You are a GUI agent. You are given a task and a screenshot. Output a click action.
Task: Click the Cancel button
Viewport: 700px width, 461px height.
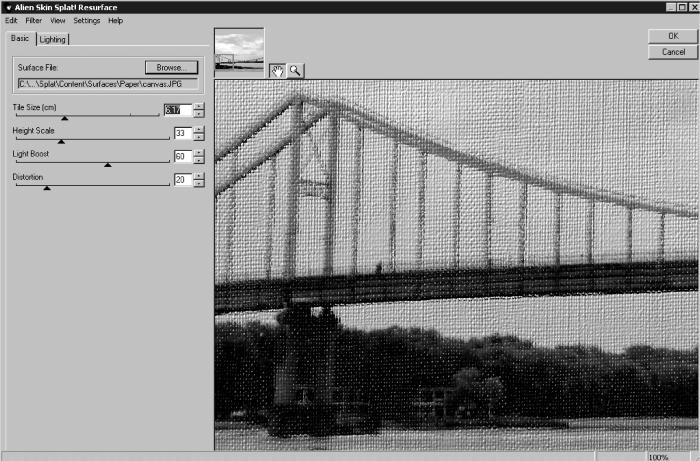673,52
